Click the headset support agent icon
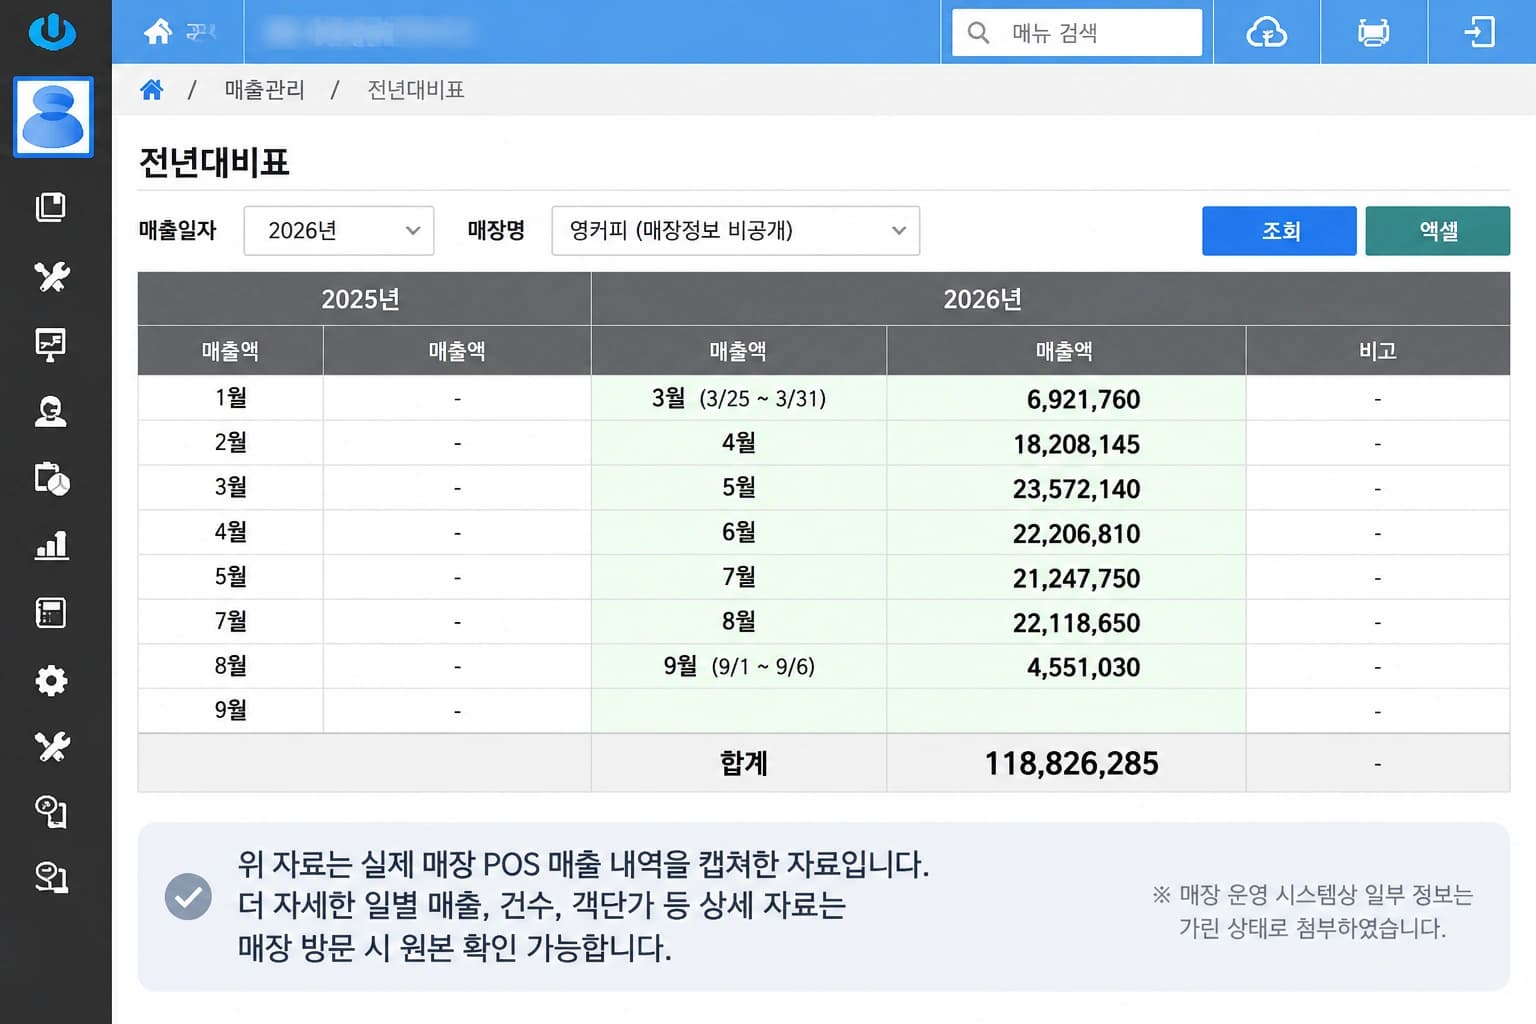The width and height of the screenshot is (1536, 1024). point(51,412)
